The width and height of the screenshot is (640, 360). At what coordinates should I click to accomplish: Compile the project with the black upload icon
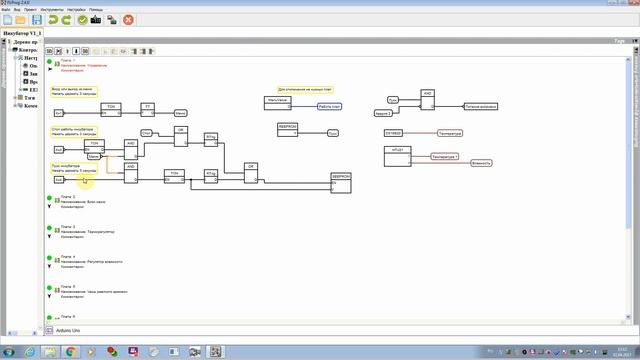click(x=96, y=20)
